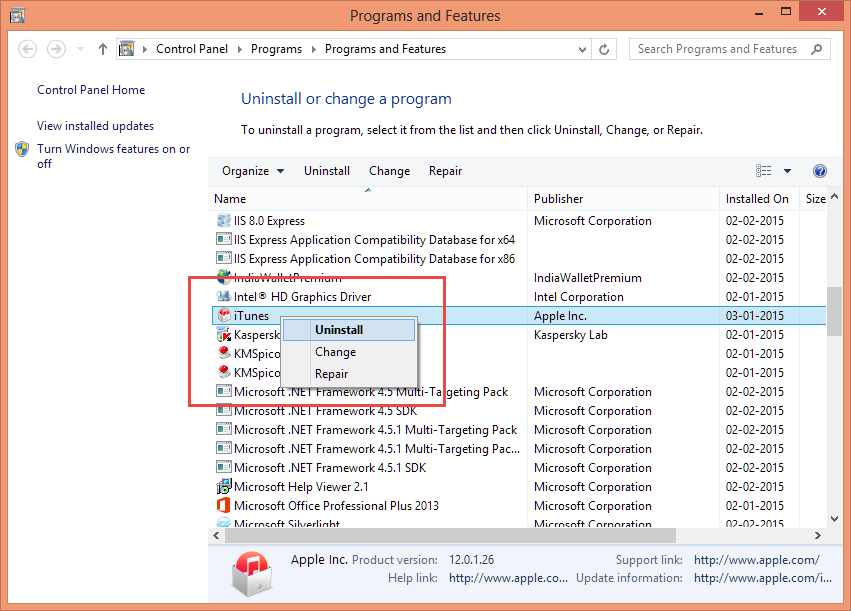
Task: Open the recent locations dropdown arrow
Action: pos(80,49)
